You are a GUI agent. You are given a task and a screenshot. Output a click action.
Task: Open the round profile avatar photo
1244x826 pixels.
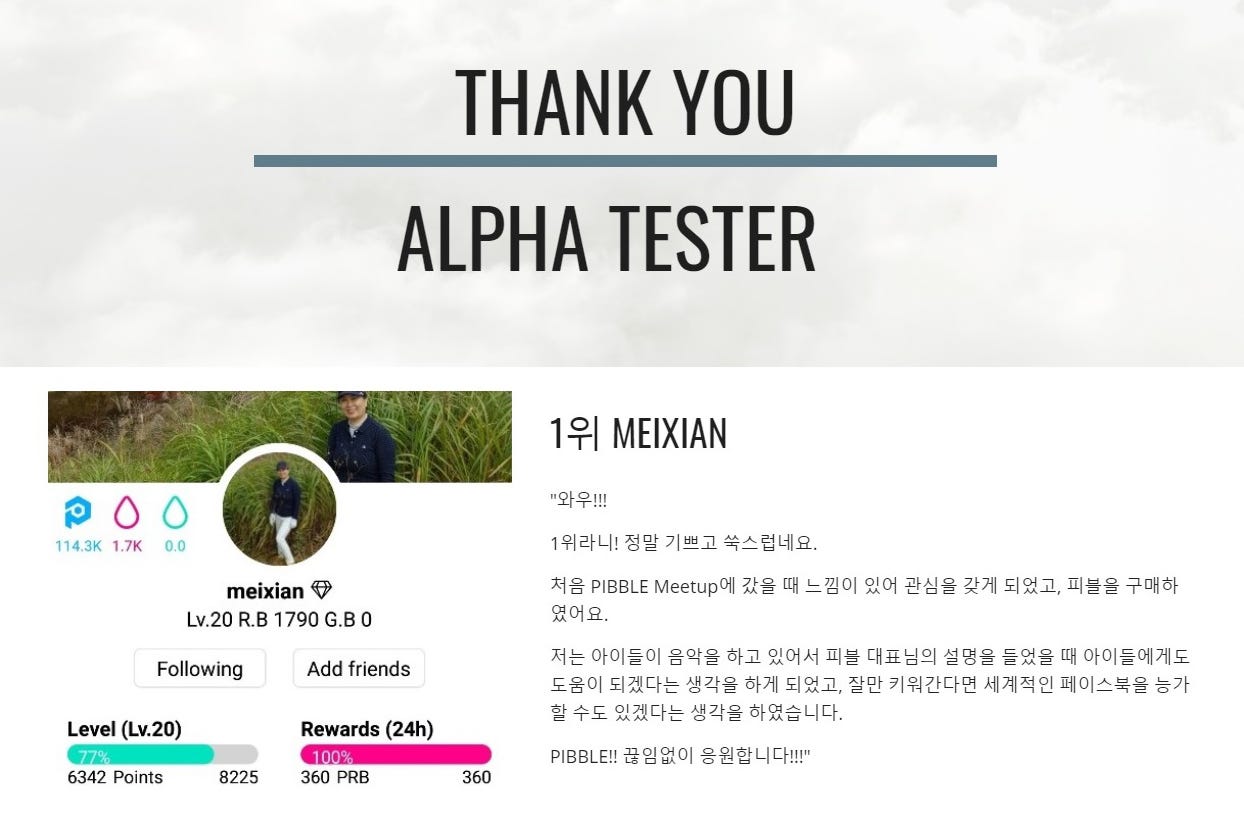(x=280, y=509)
